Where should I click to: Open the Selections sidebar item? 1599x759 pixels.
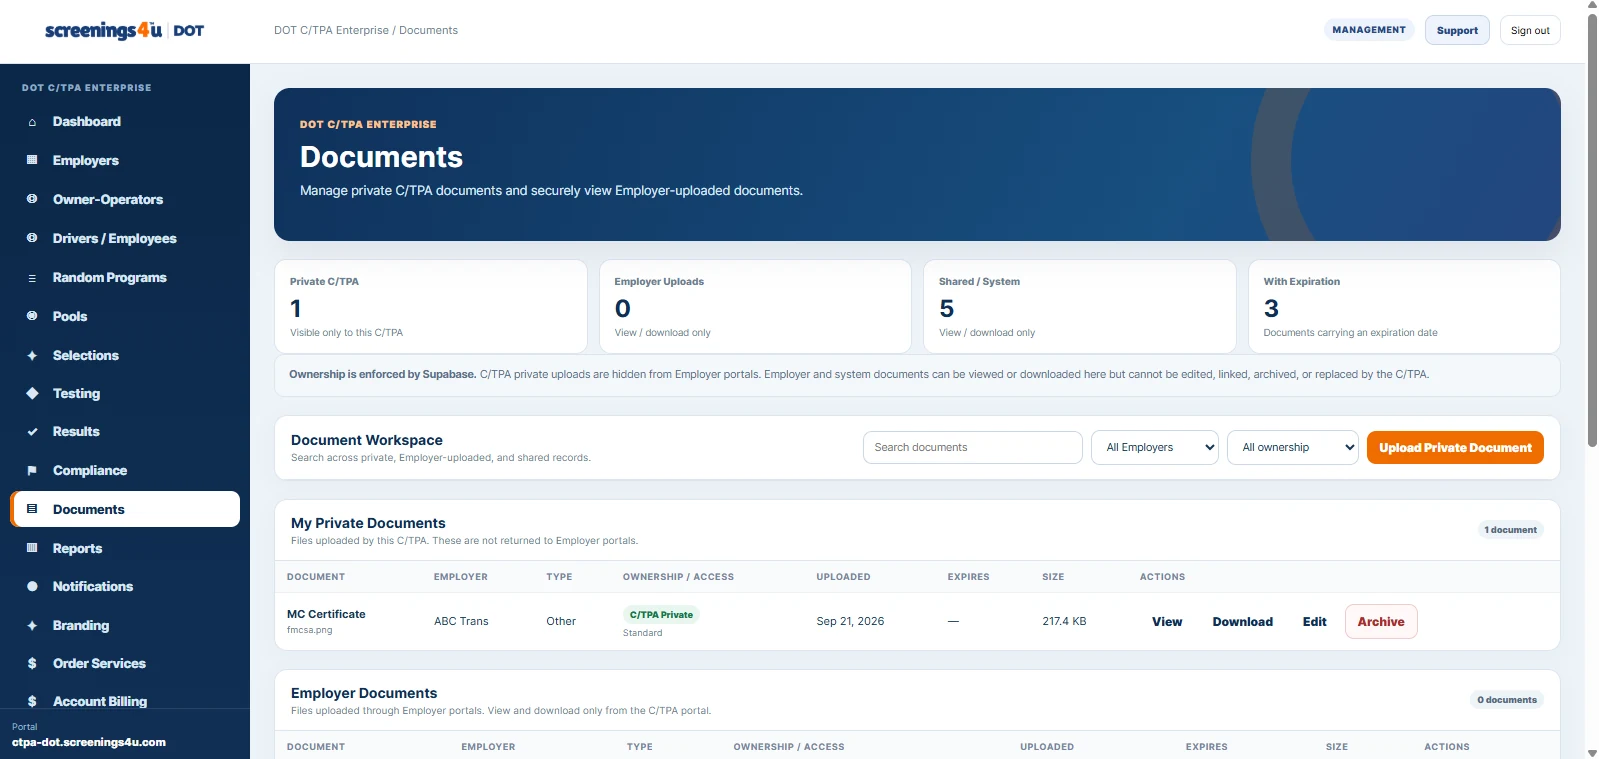click(125, 355)
